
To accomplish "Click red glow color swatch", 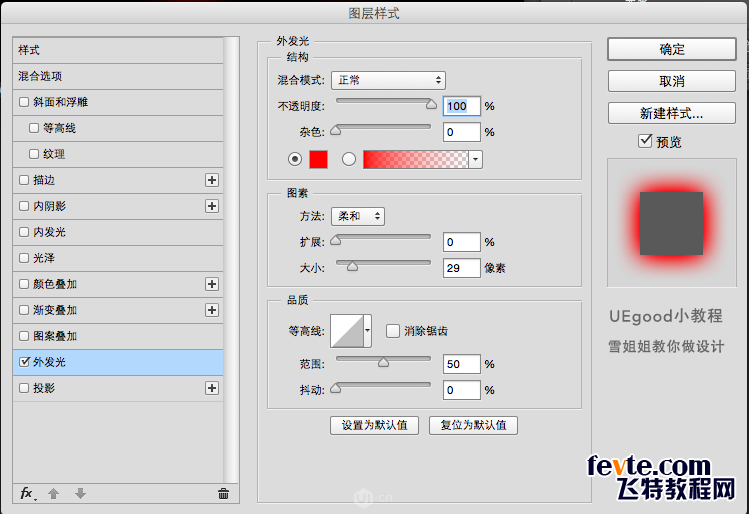I will [318, 159].
